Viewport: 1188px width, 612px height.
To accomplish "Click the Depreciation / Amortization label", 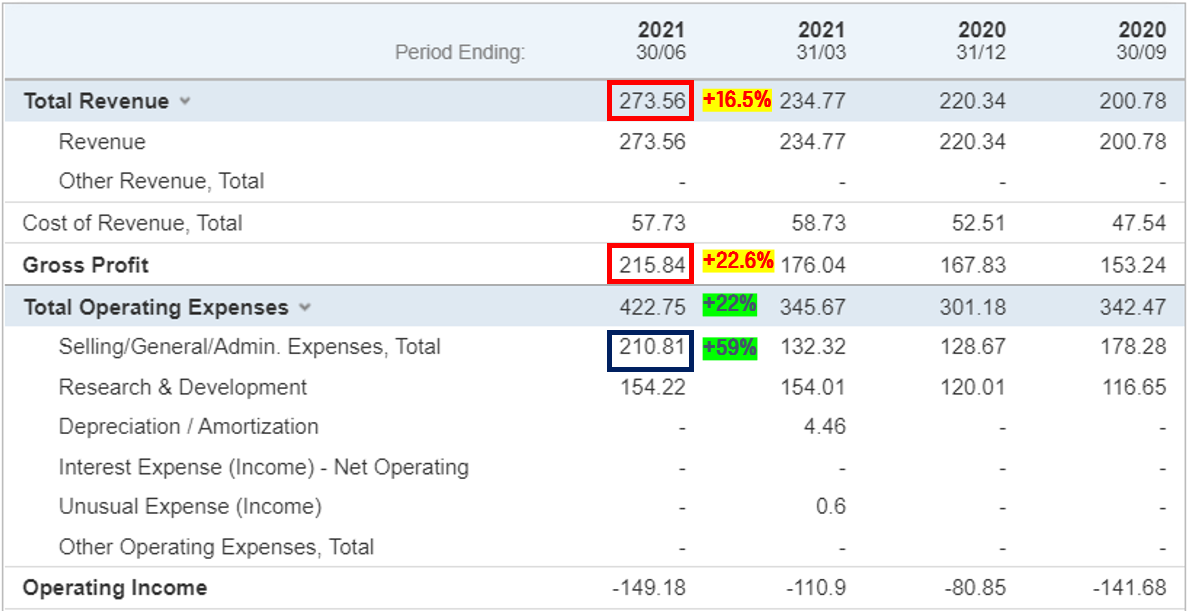I will point(189,426).
